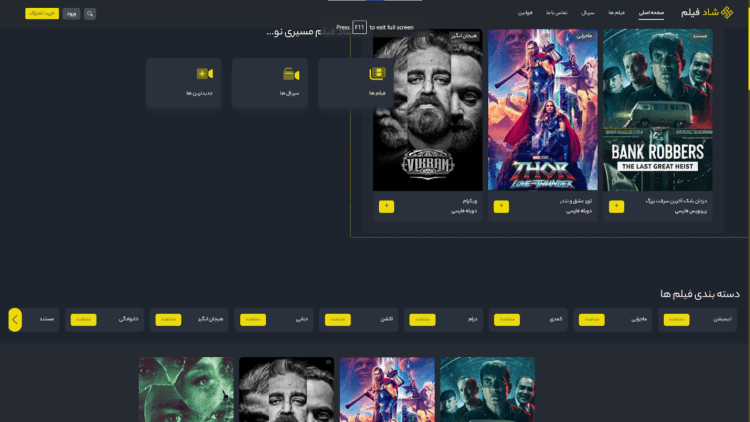
Task: Click the دسته بندی فیلم ها heading
Action: [x=700, y=294]
